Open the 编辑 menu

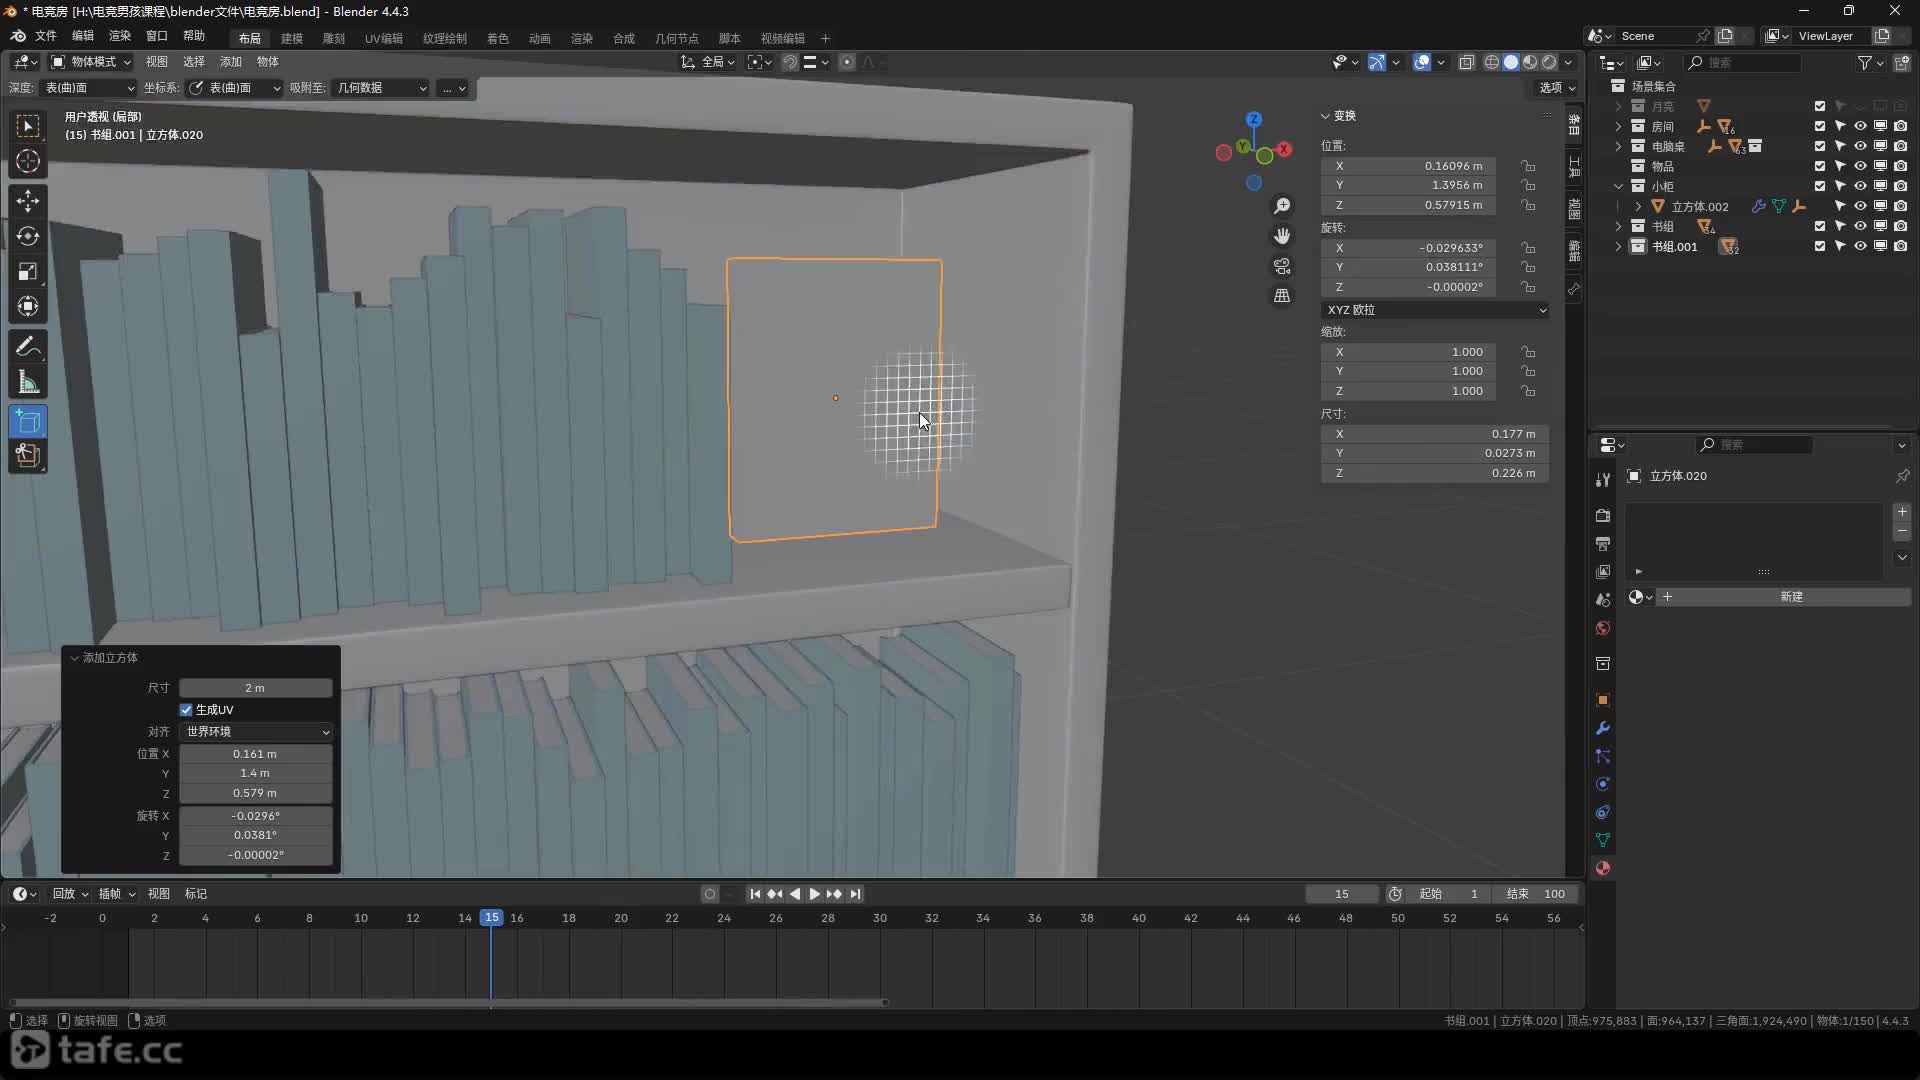[x=82, y=36]
